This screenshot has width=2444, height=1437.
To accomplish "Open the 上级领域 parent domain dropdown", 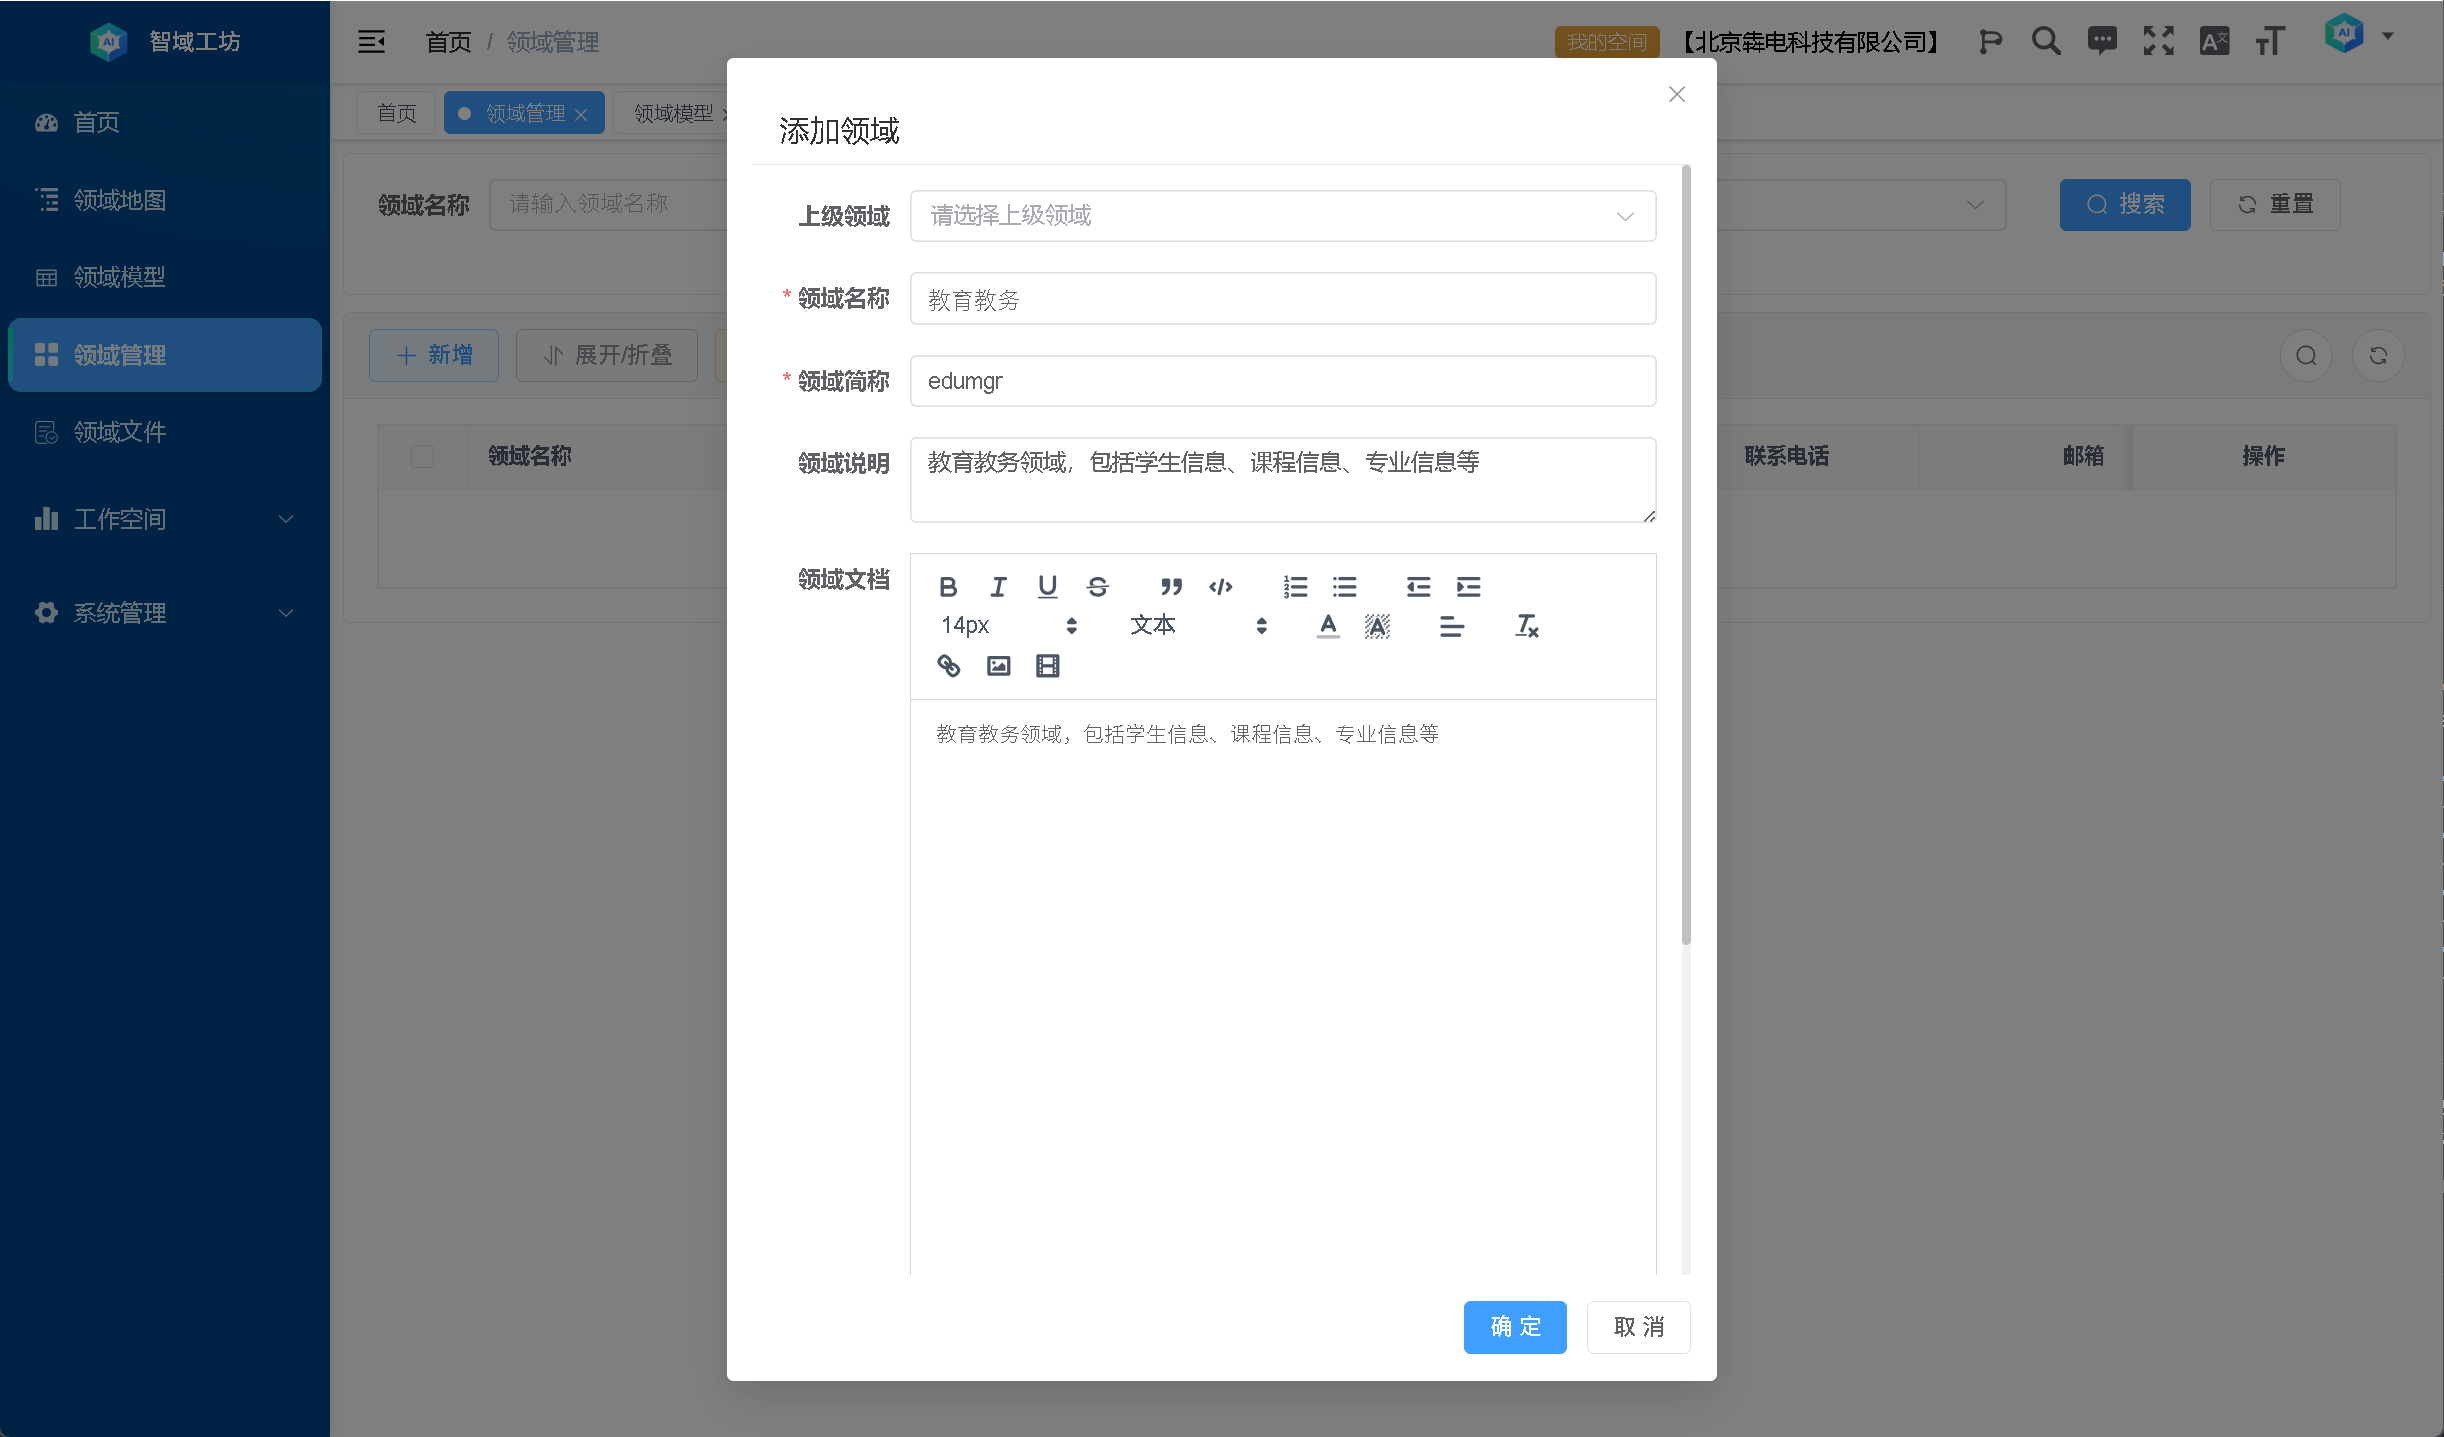I will [1282, 216].
